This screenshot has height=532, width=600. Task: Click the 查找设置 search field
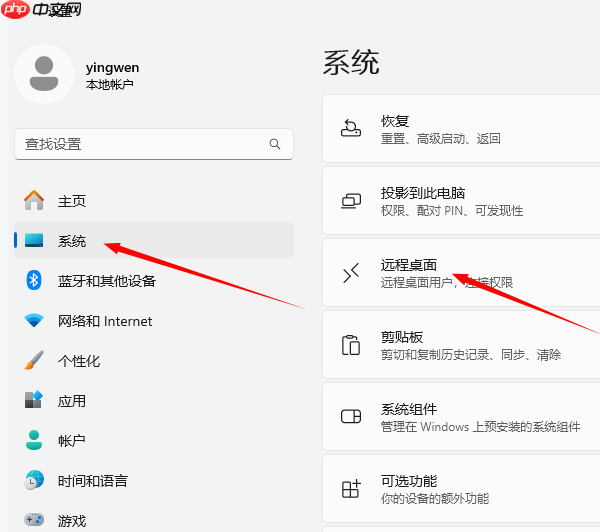pyautogui.click(x=154, y=144)
